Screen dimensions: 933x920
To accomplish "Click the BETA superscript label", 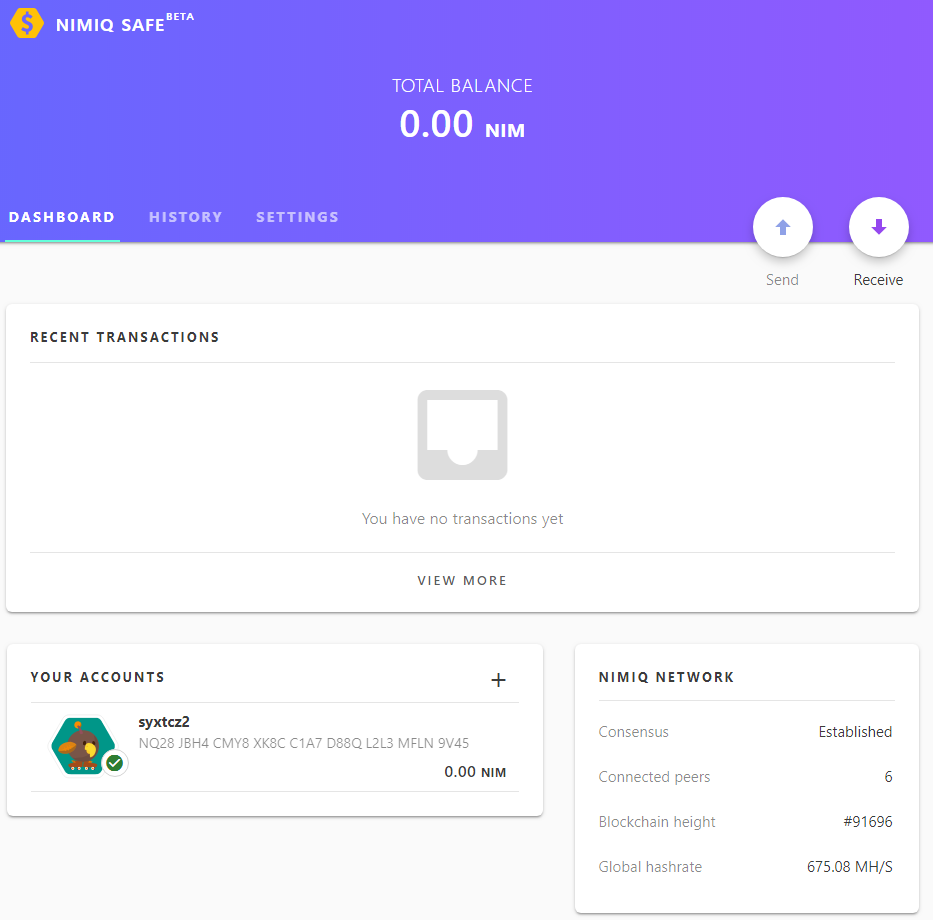I will 180,17.
